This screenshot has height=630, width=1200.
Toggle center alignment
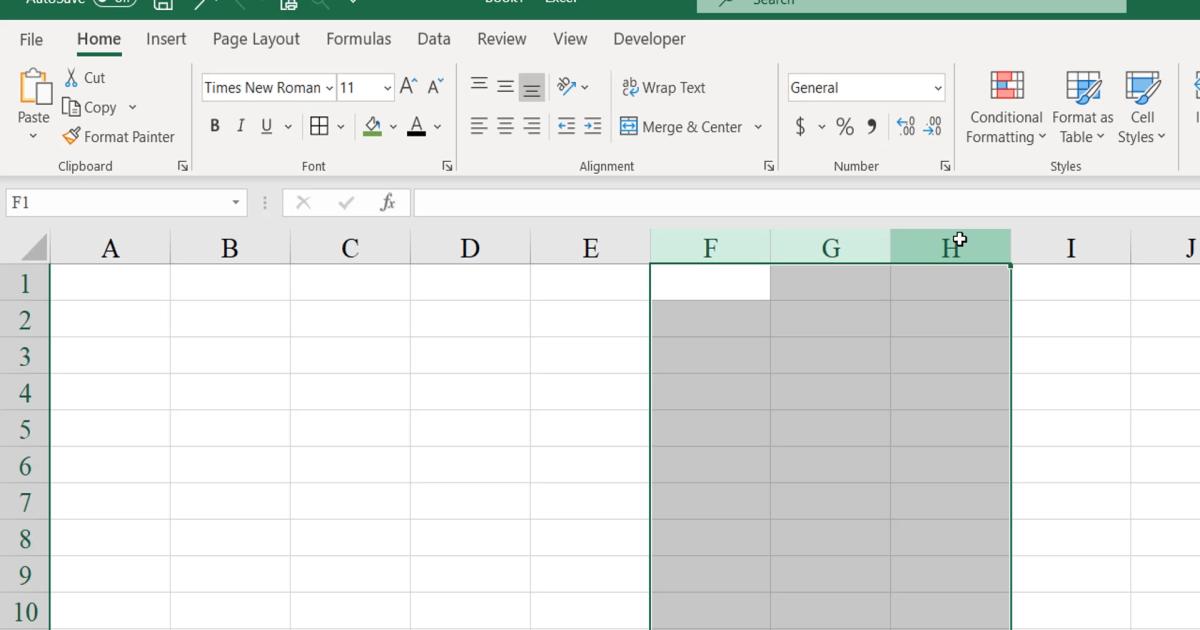(503, 125)
